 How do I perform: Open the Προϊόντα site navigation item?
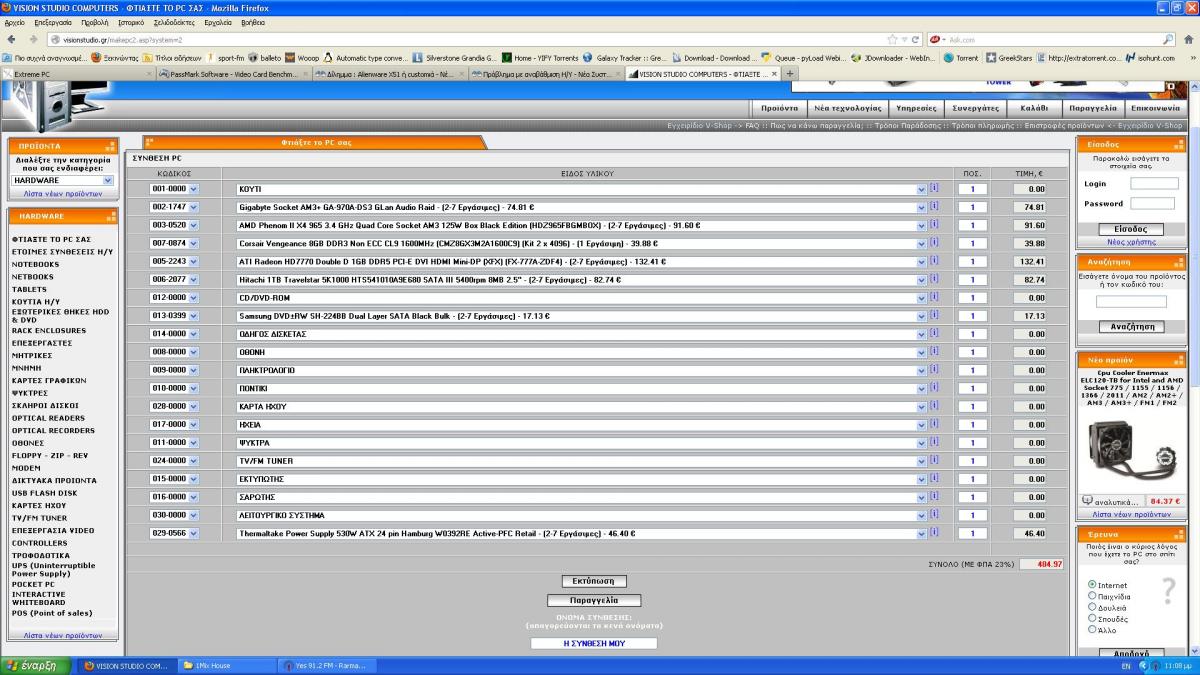[779, 107]
